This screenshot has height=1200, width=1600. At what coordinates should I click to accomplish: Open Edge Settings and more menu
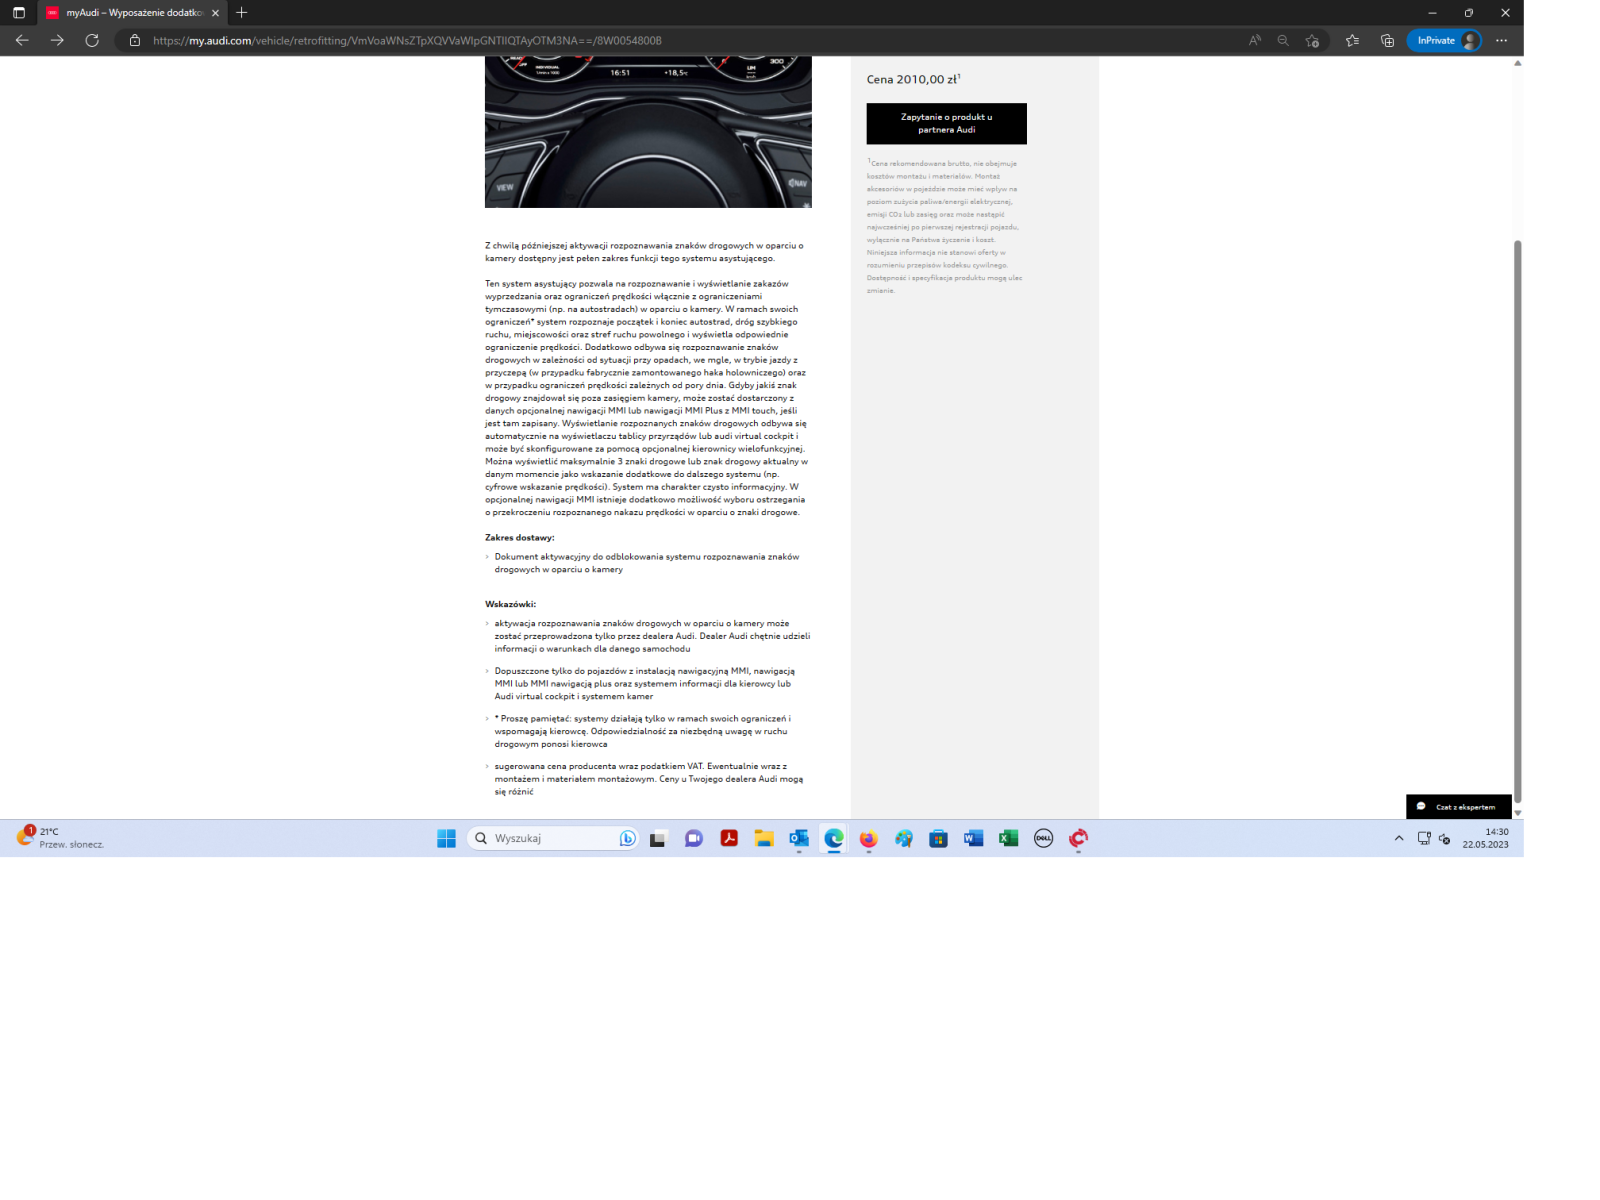(1501, 41)
